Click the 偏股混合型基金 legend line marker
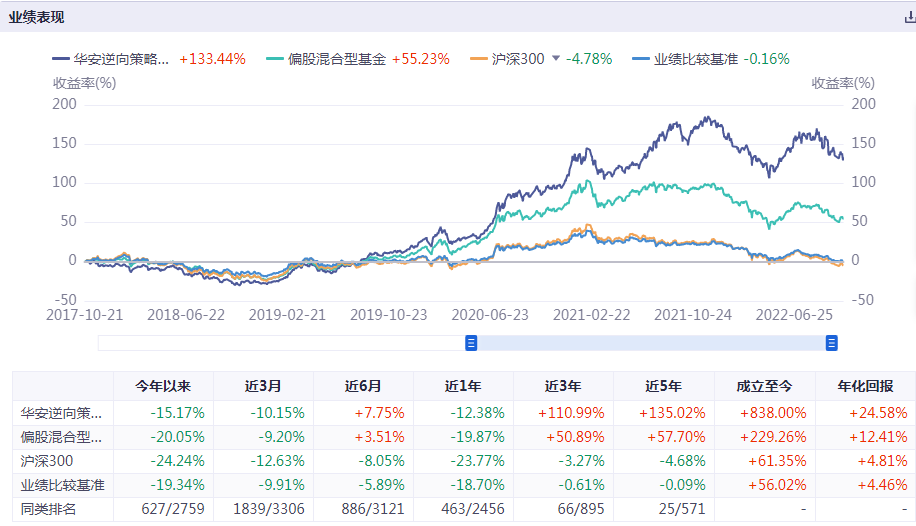 pos(275,59)
